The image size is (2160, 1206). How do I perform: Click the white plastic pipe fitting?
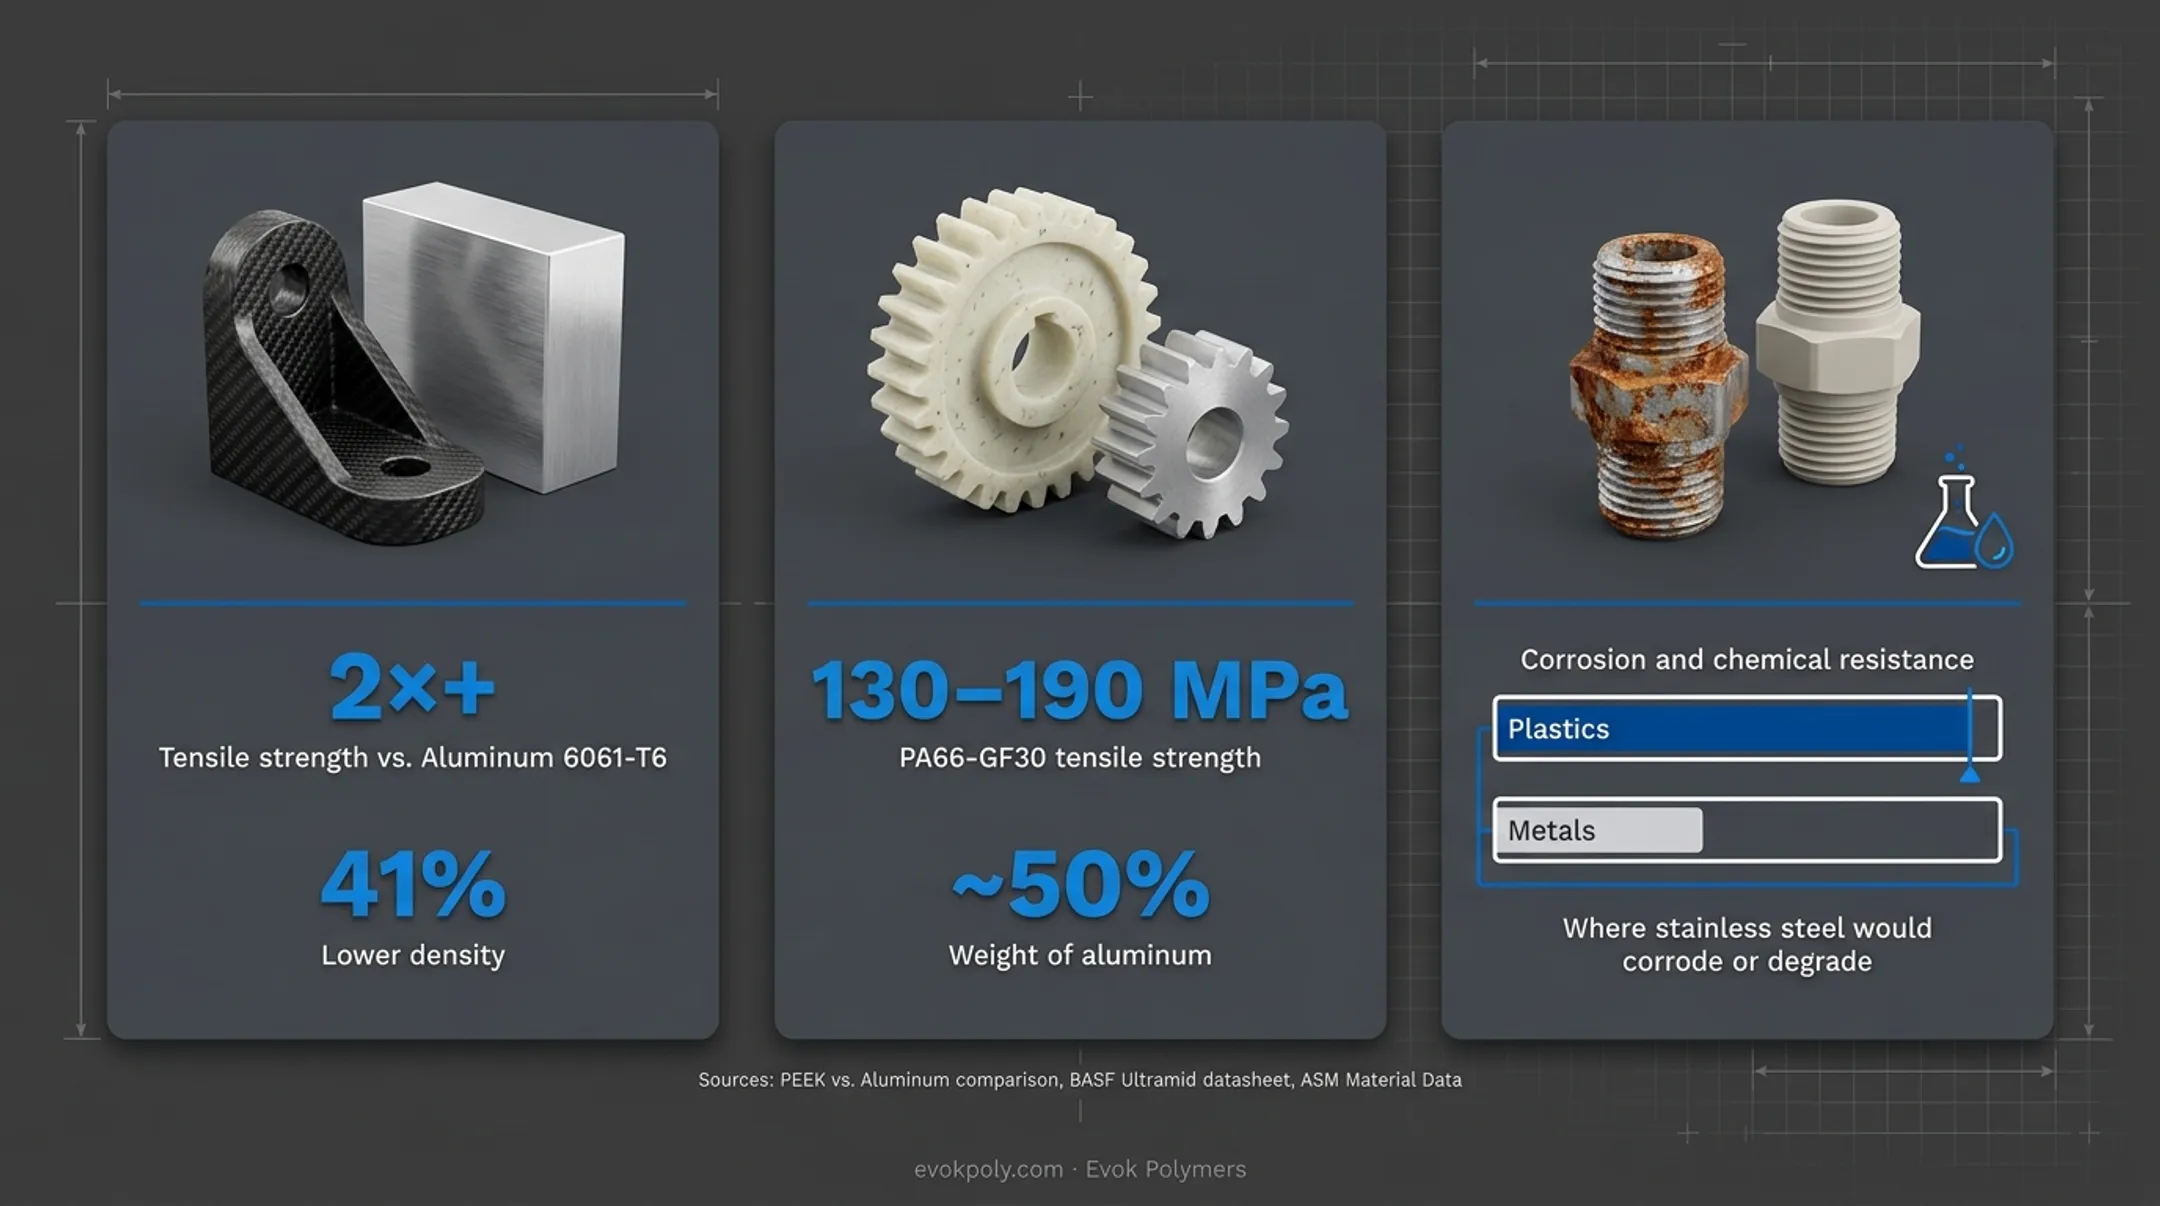1838,341
